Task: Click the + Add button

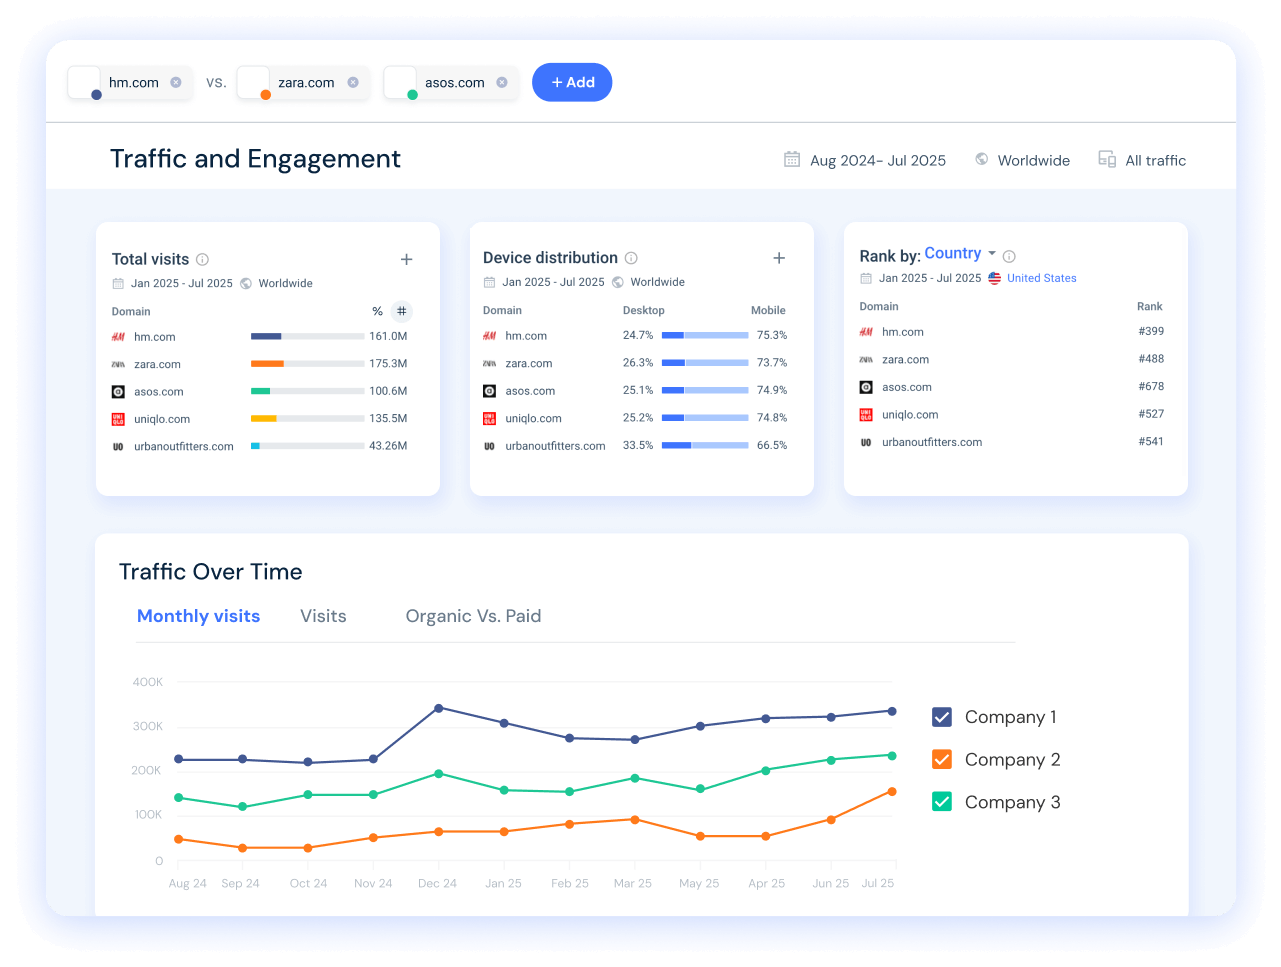Action: (572, 83)
